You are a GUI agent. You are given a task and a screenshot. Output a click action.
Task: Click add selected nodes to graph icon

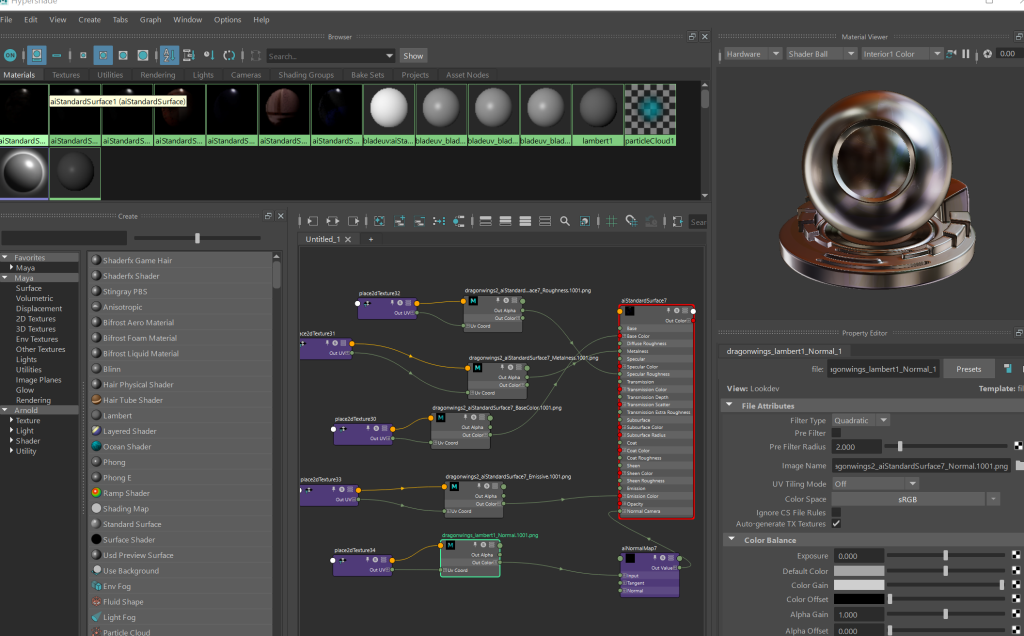400,221
